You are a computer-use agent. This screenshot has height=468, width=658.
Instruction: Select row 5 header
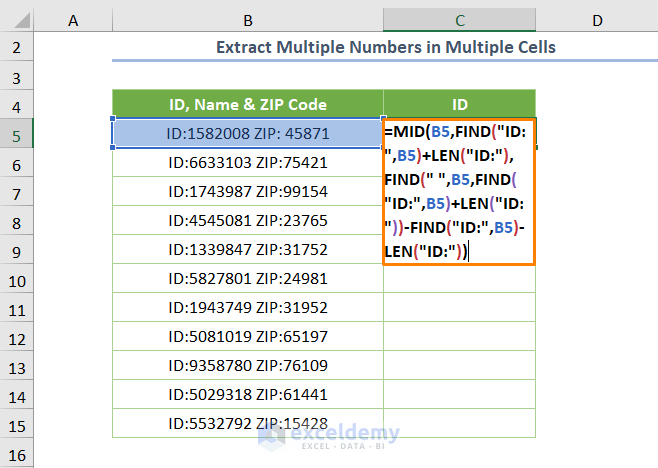pos(17,133)
